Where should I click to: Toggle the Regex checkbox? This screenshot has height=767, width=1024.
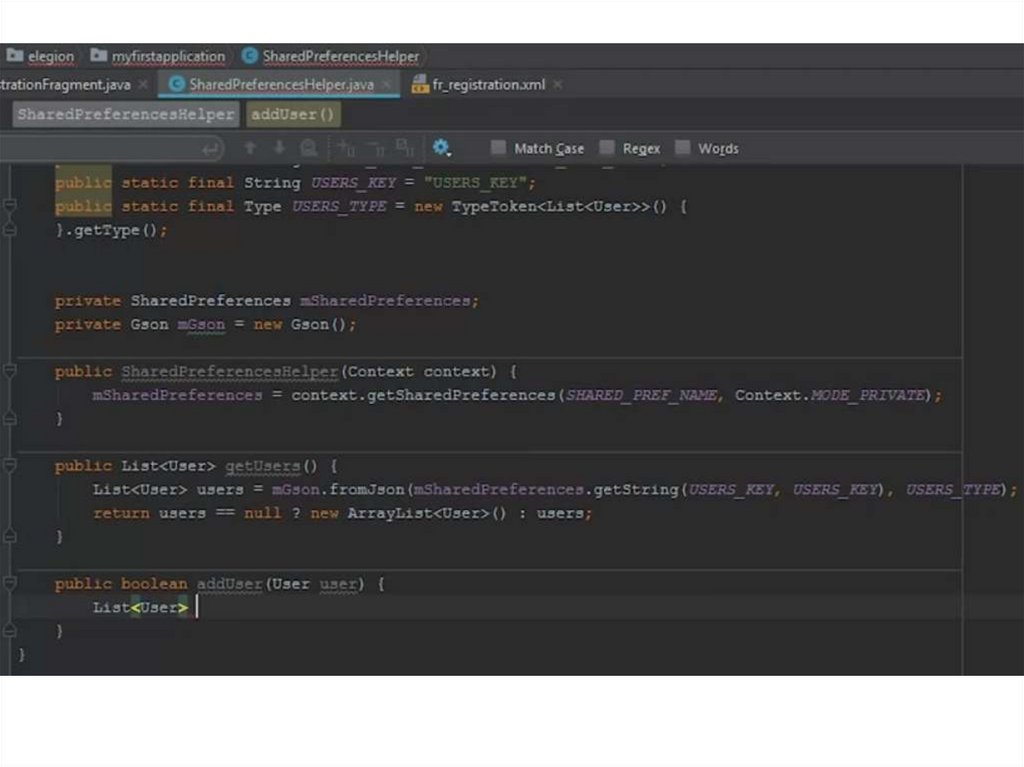click(607, 148)
